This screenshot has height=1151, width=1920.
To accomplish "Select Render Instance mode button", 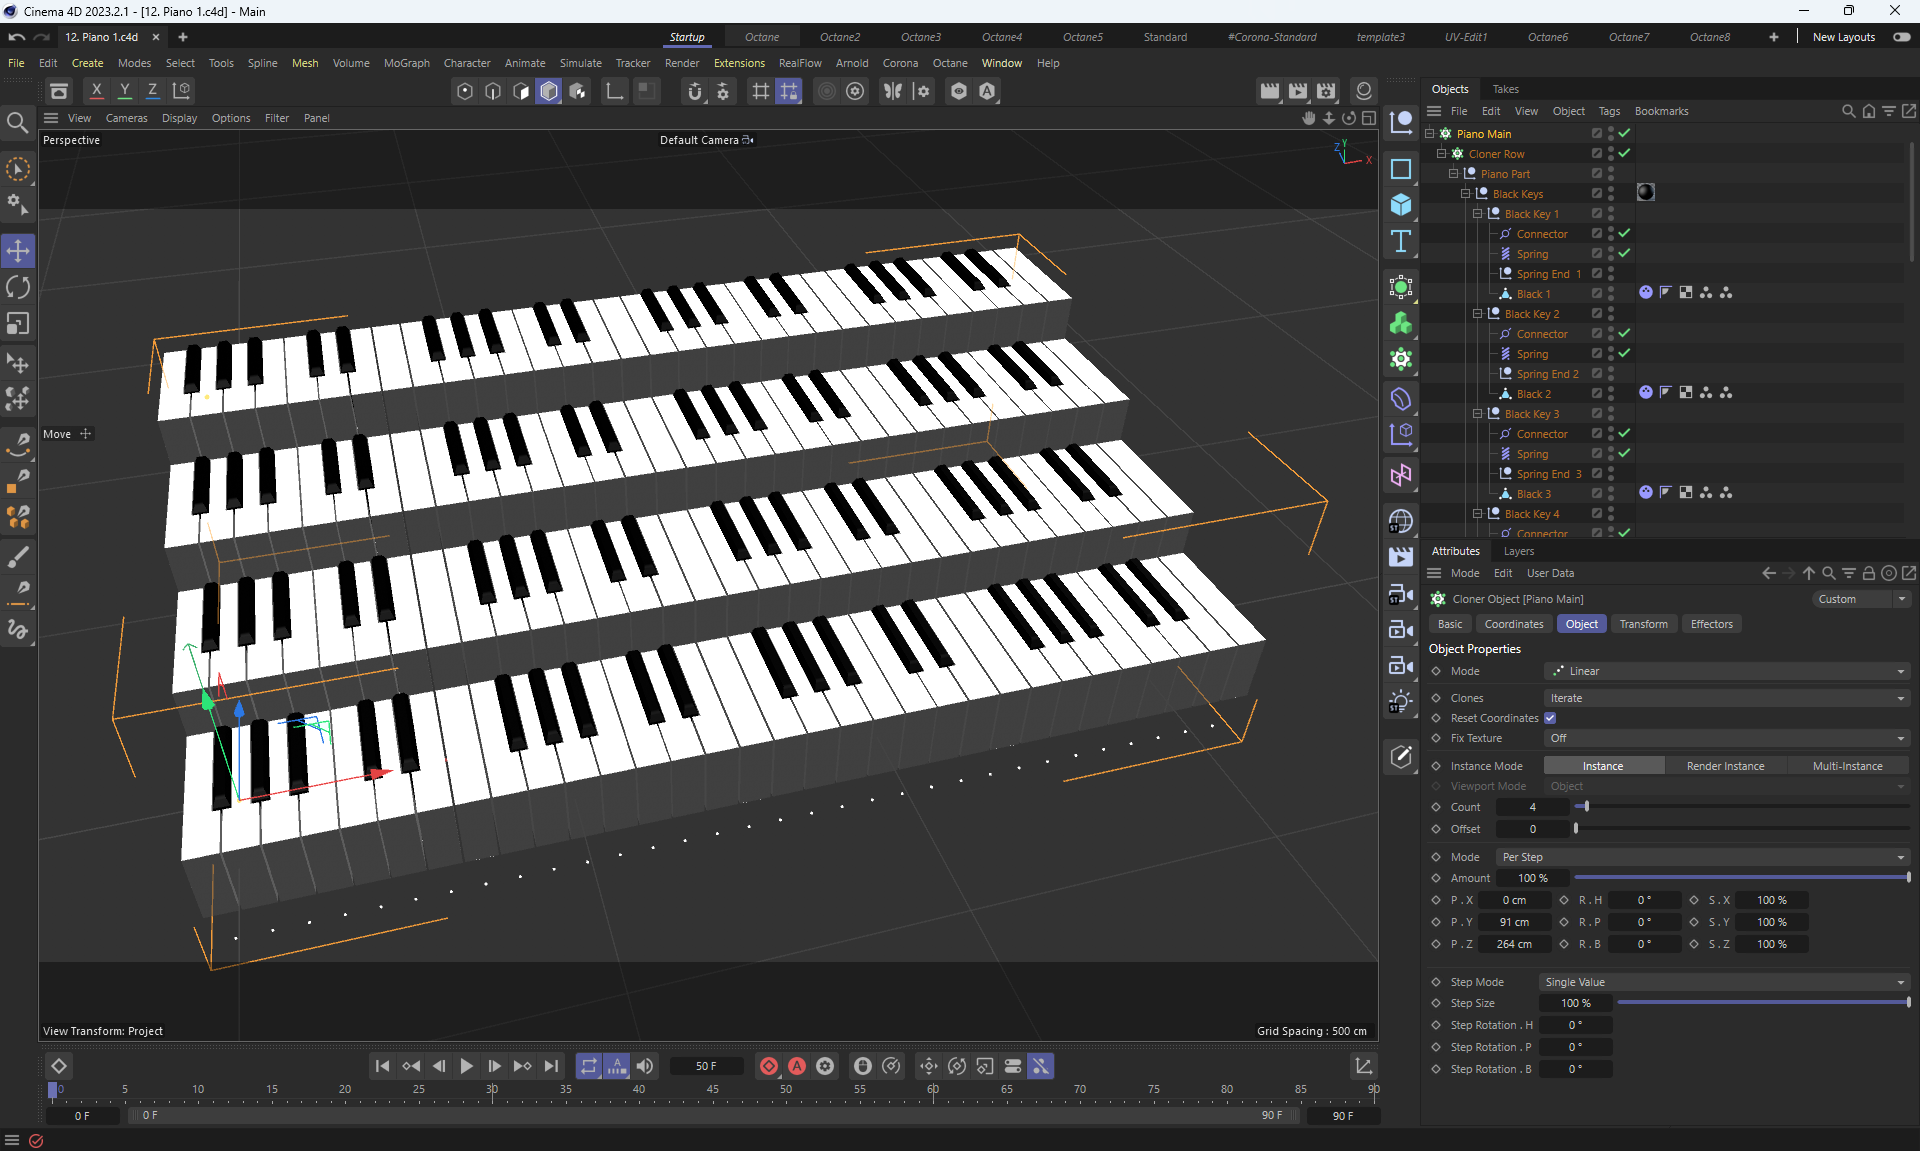I will (x=1725, y=766).
